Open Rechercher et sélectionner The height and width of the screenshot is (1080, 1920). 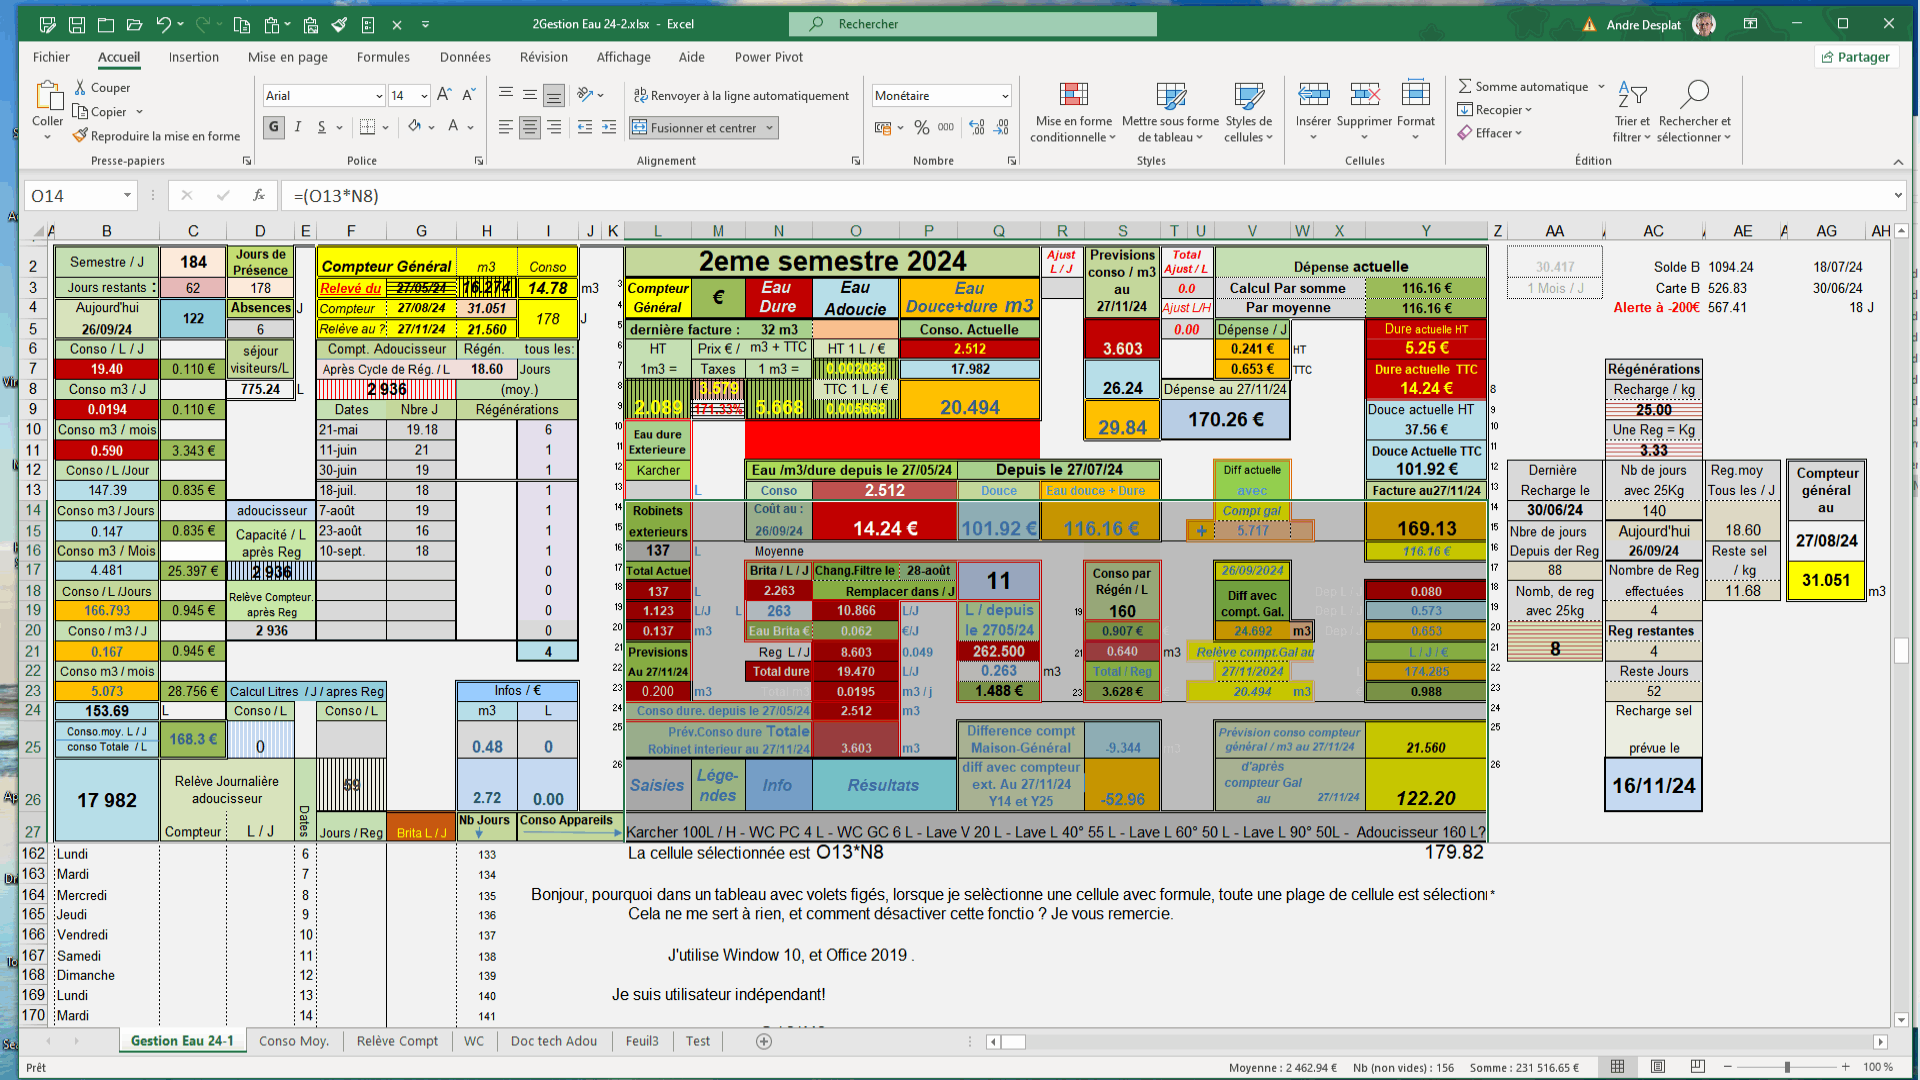click(1694, 112)
